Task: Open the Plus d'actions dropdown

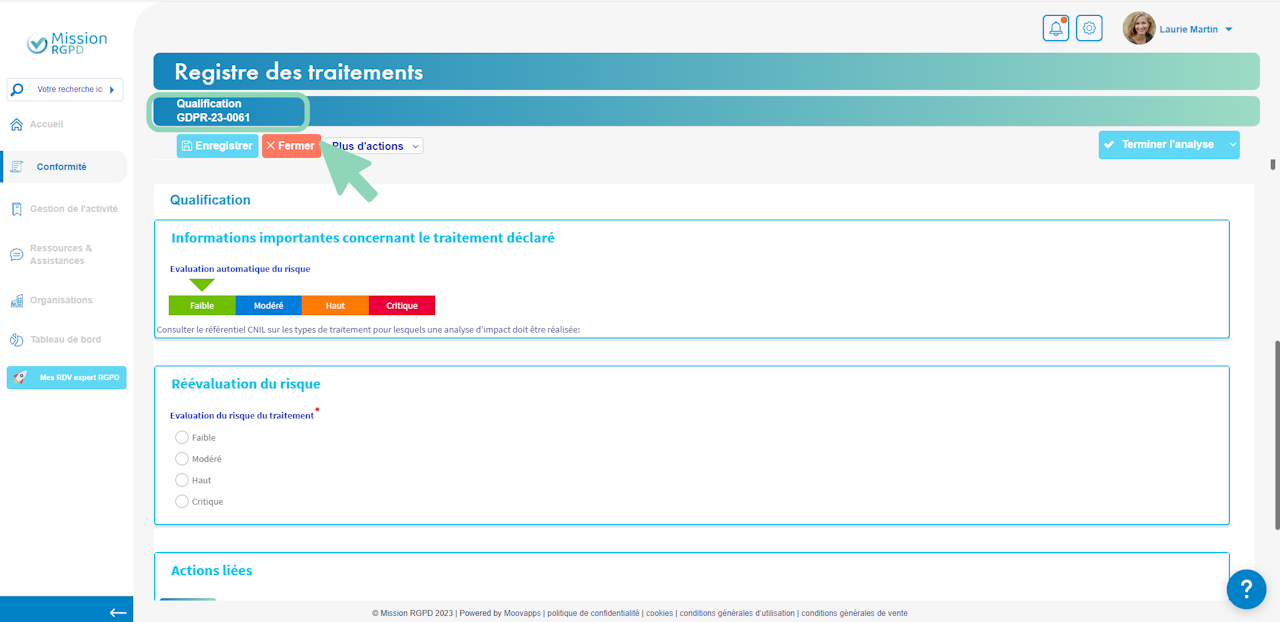Action: click(374, 146)
